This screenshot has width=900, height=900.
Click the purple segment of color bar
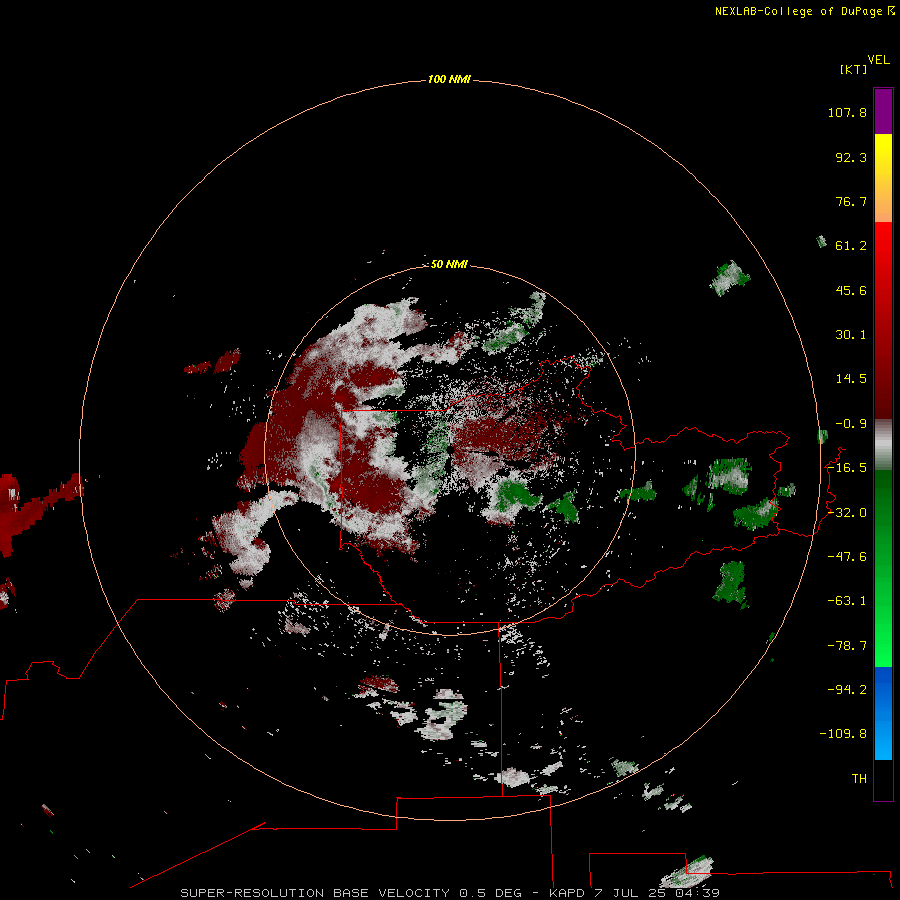pos(883,111)
